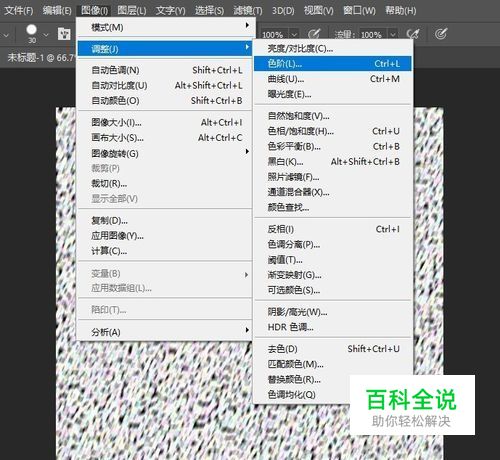Open the flow 100% dropdown arrow
Screen dimensions: 500x460
coord(393,34)
